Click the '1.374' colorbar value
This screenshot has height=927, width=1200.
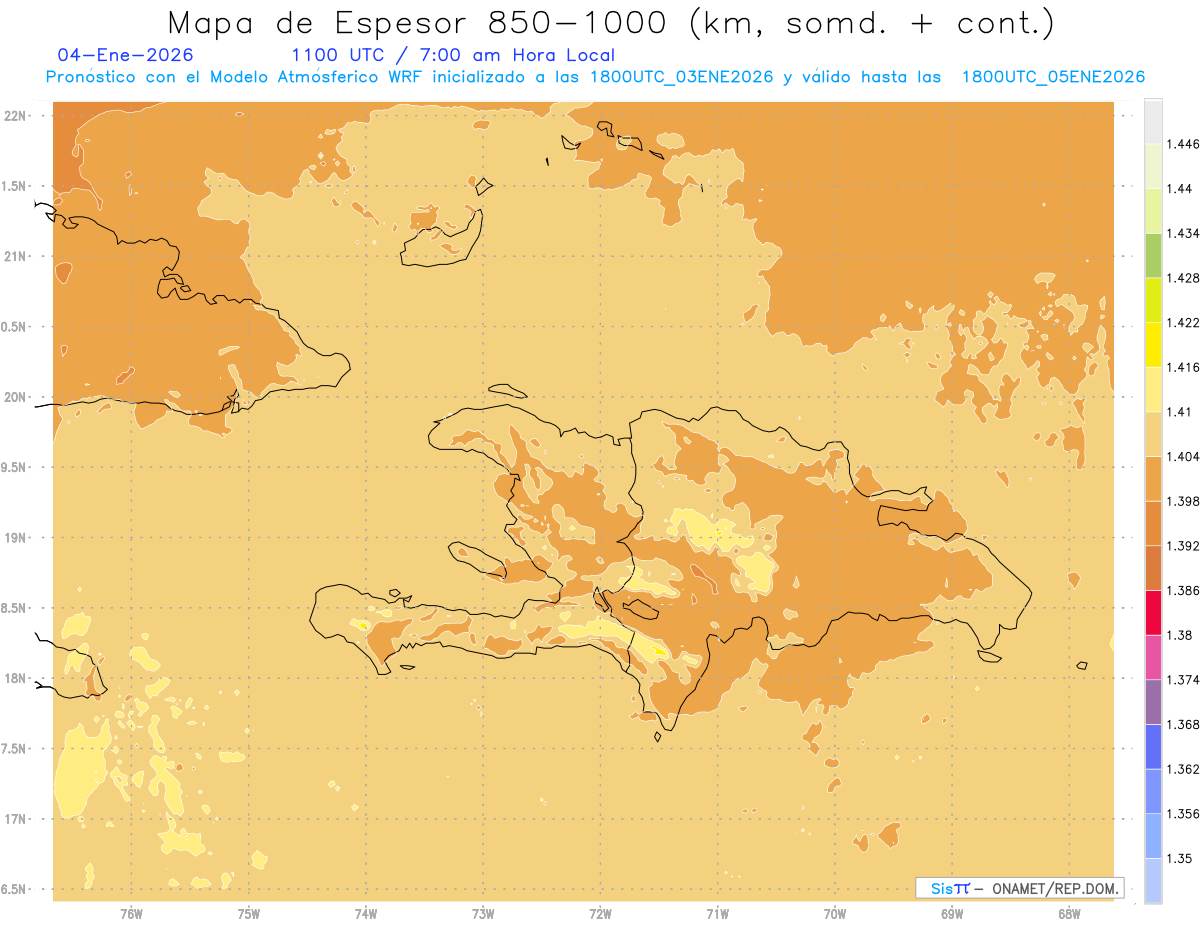[x=1184, y=680]
